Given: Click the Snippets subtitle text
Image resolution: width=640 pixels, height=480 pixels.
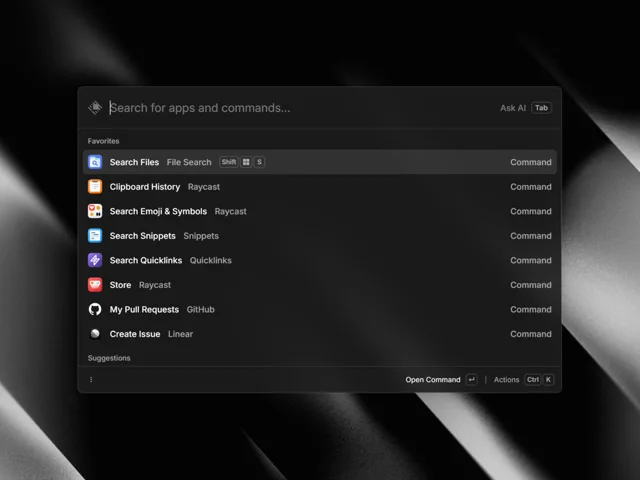Looking at the screenshot, I should pos(201,236).
